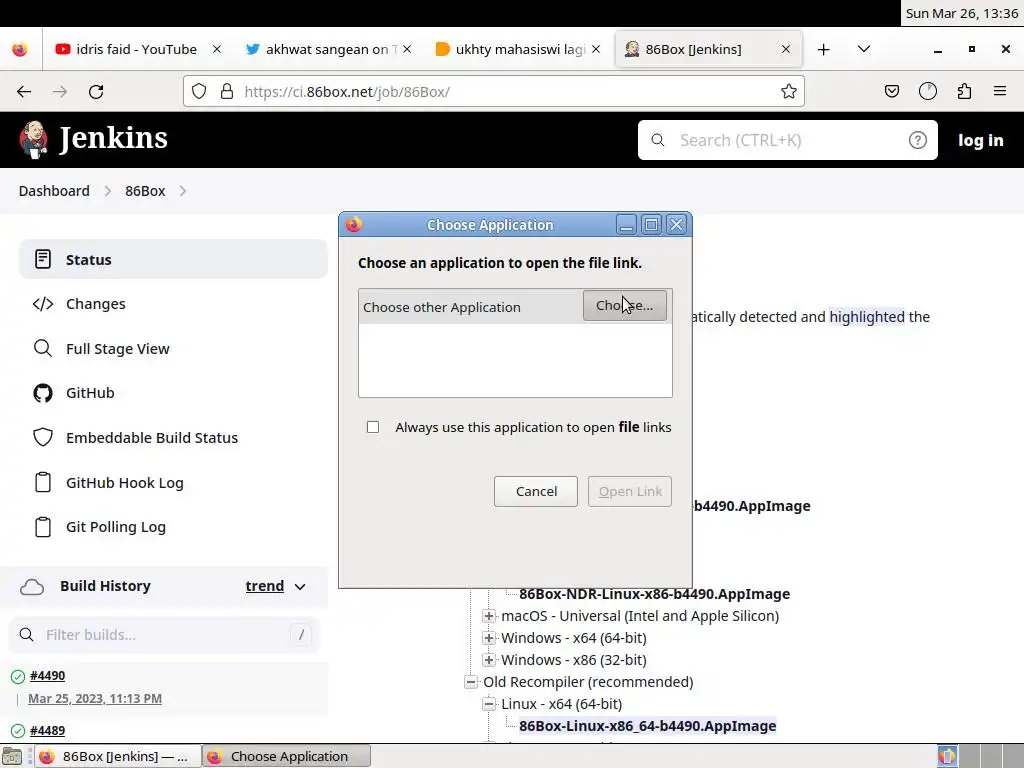Screen dimensions: 1024x768
Task: Open the Extensions puzzle-piece icon
Action: point(965,91)
